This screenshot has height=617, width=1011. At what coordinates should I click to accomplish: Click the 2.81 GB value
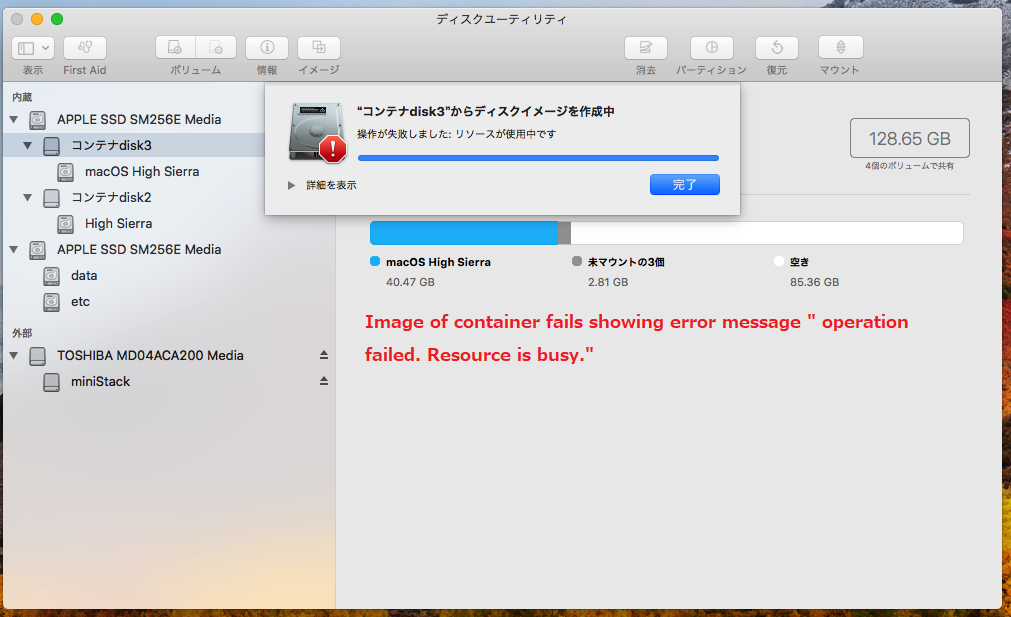(608, 282)
